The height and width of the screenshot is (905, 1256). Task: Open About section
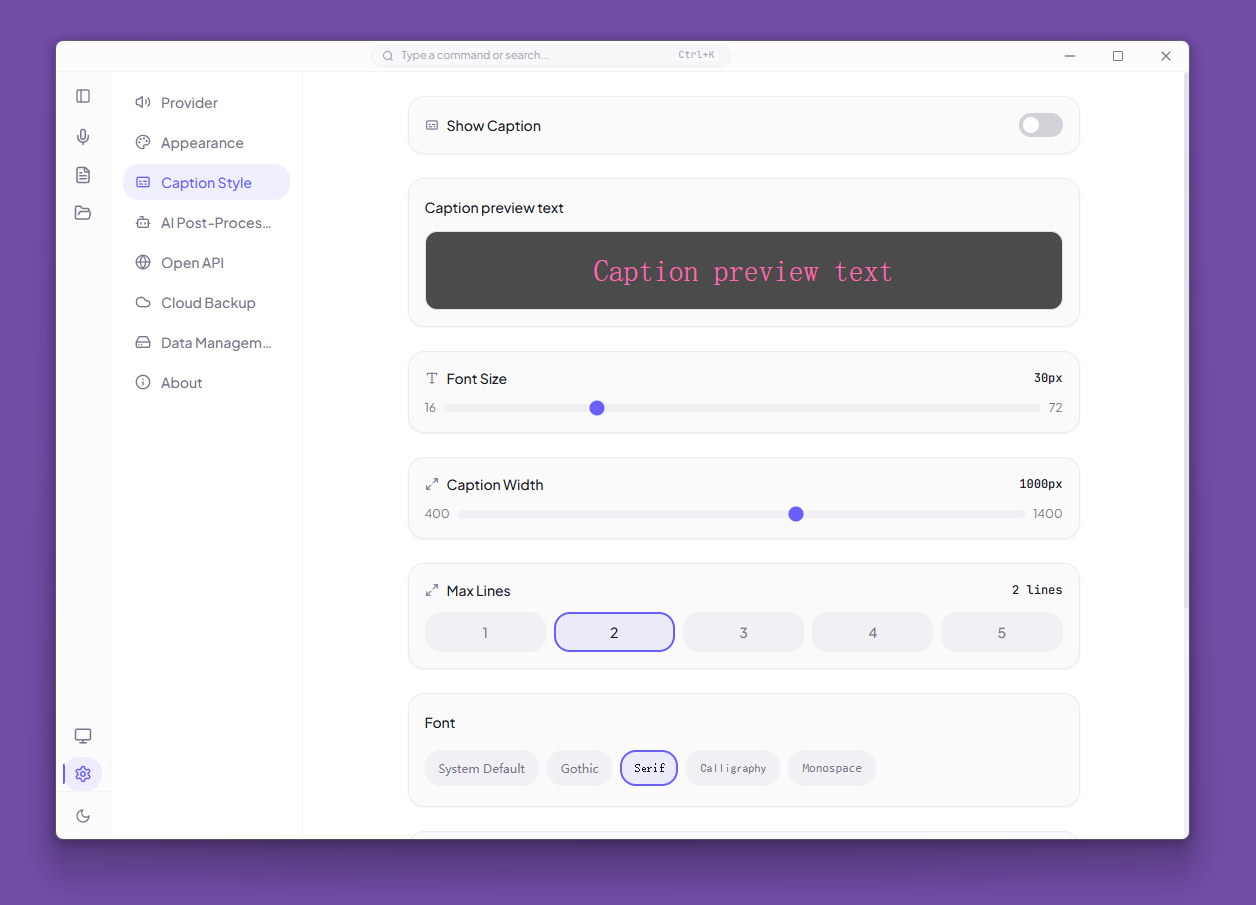tap(206, 383)
